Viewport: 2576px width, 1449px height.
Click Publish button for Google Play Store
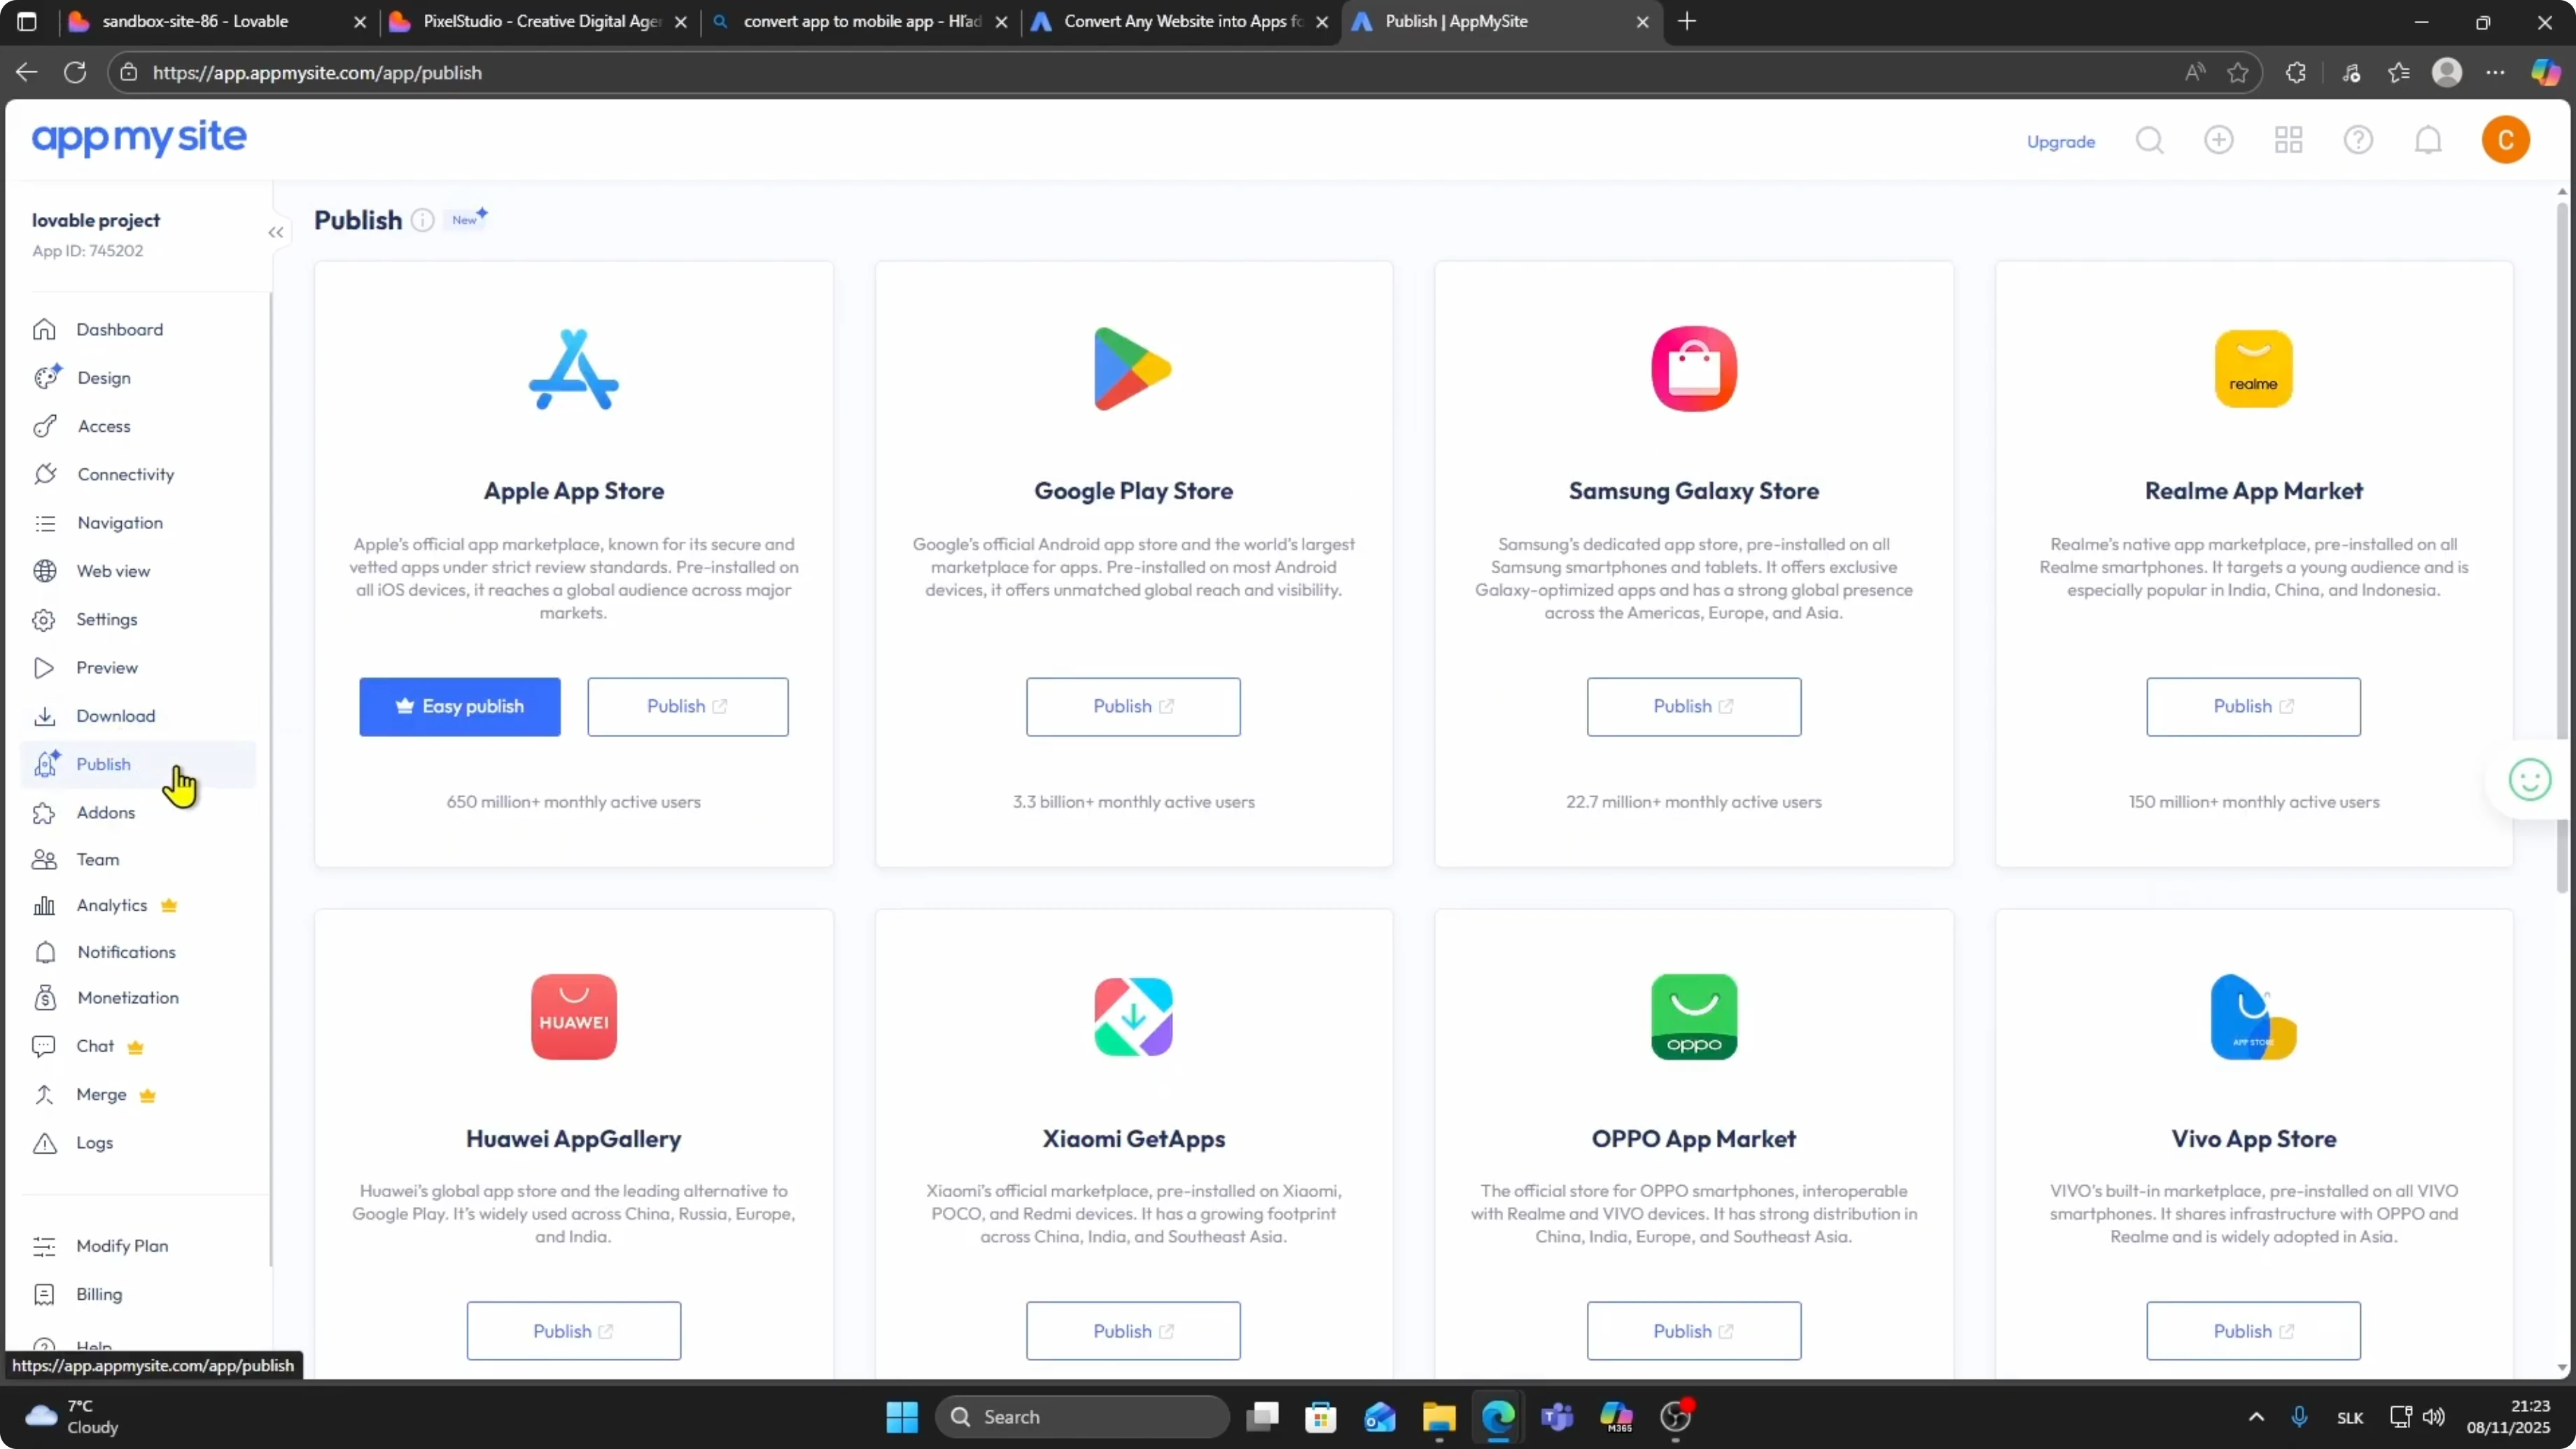pyautogui.click(x=1133, y=707)
